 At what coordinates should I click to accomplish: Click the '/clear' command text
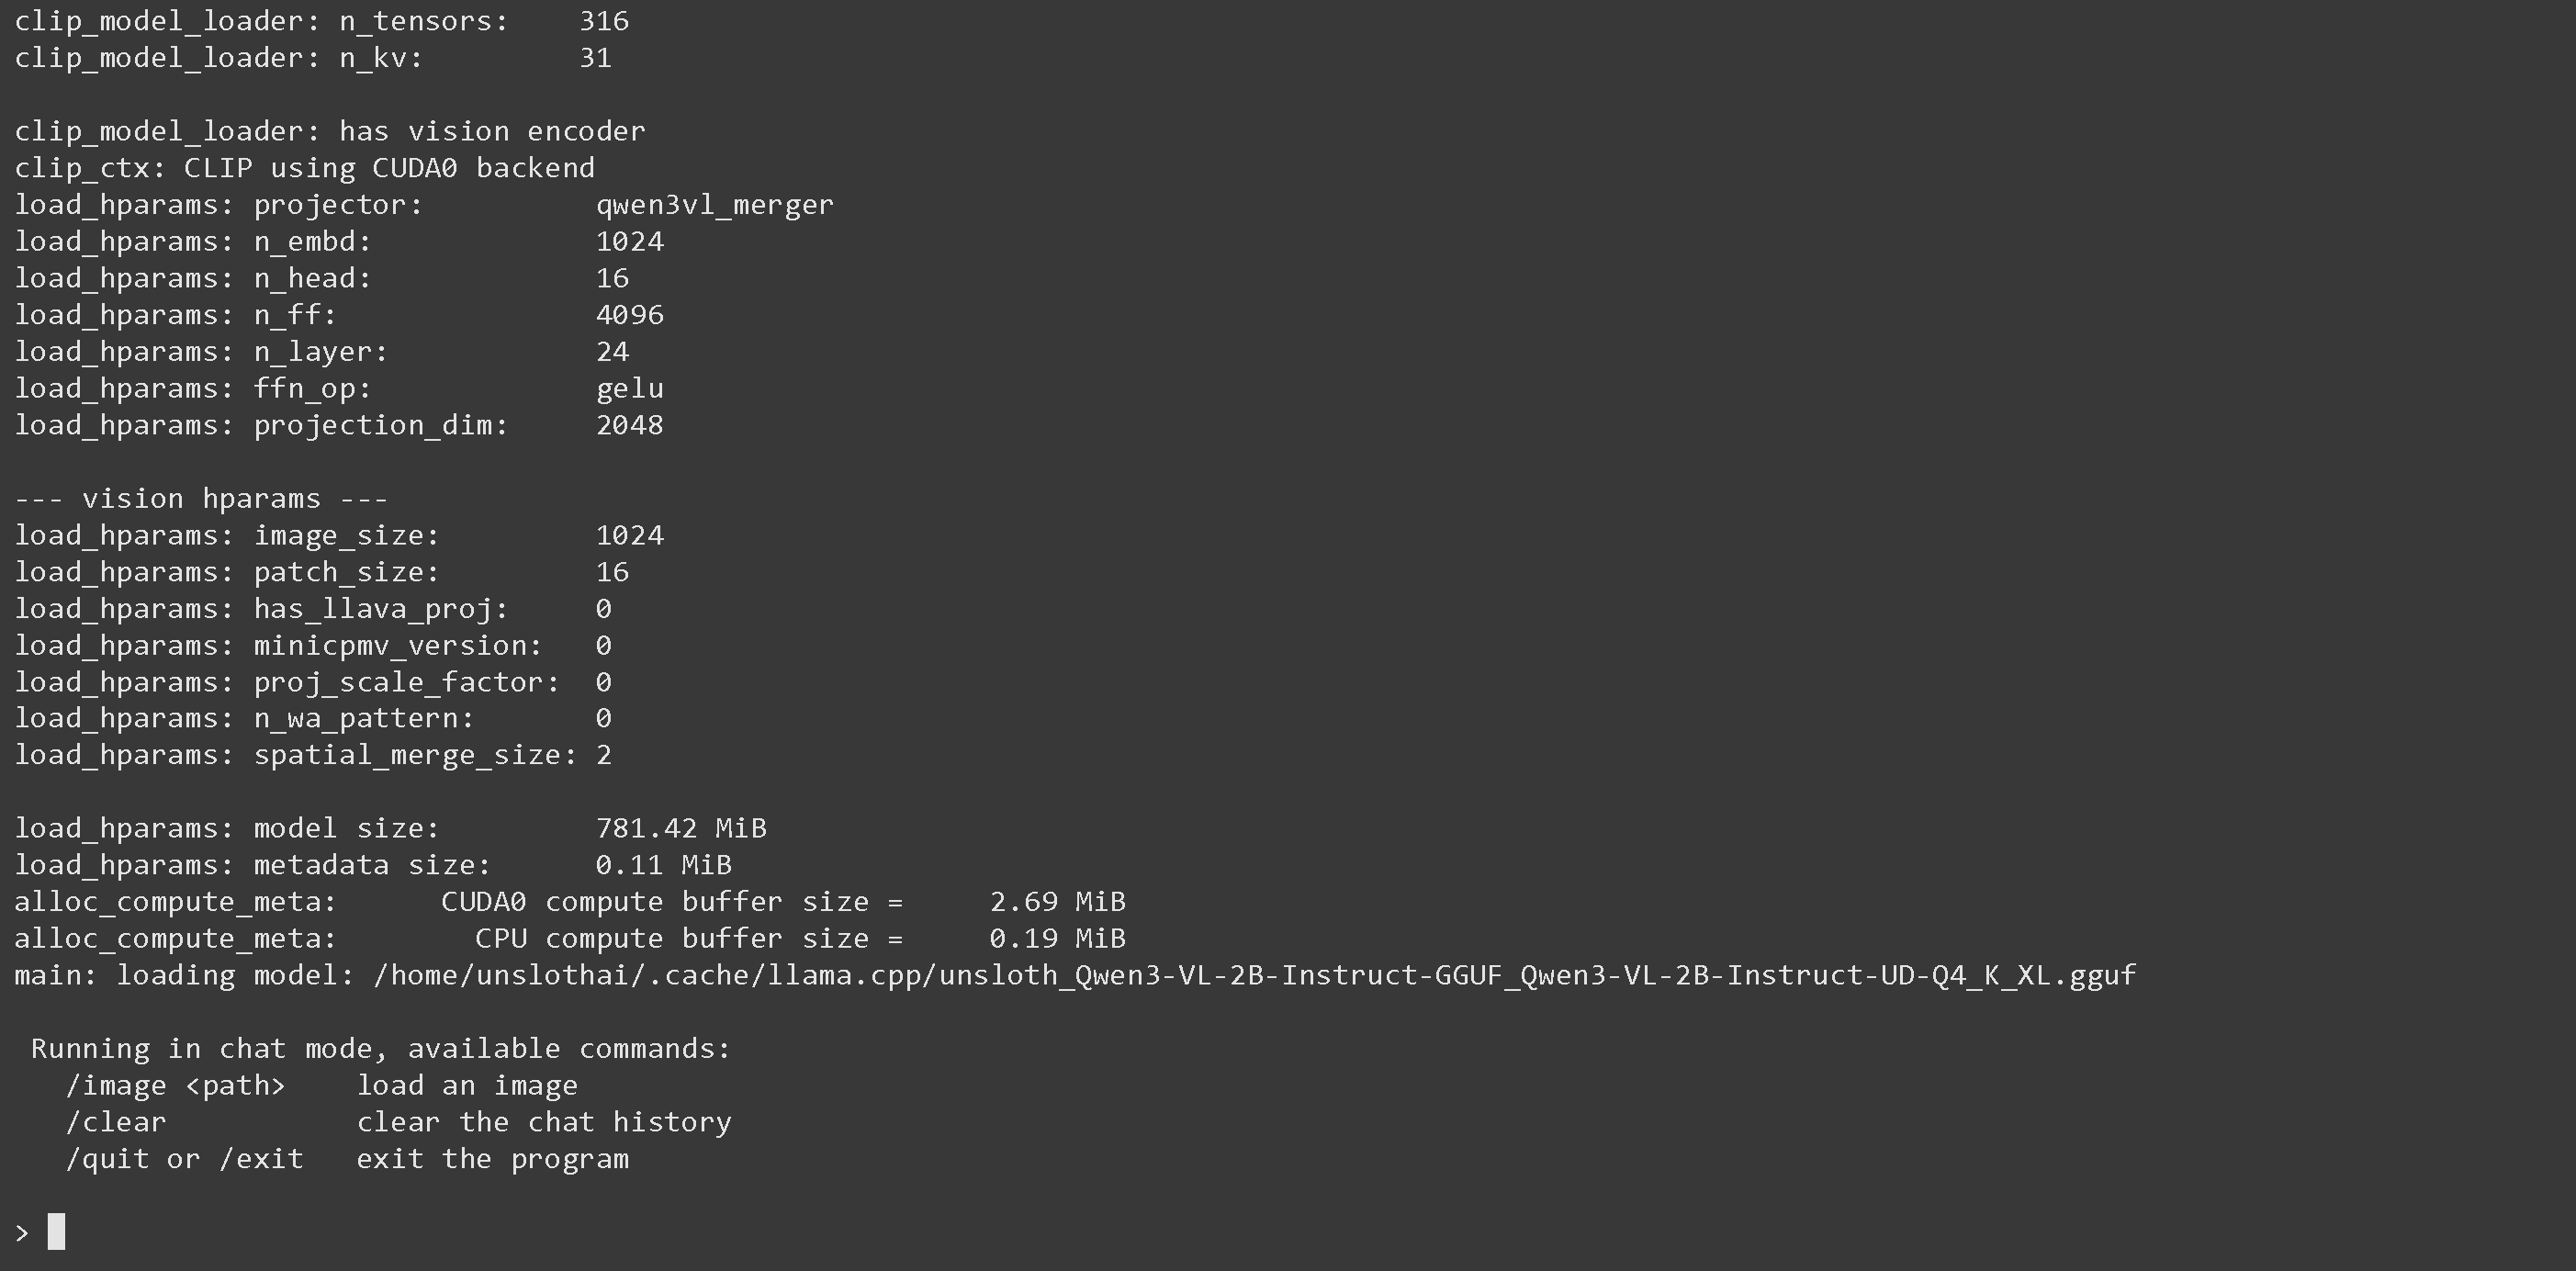click(x=116, y=1123)
